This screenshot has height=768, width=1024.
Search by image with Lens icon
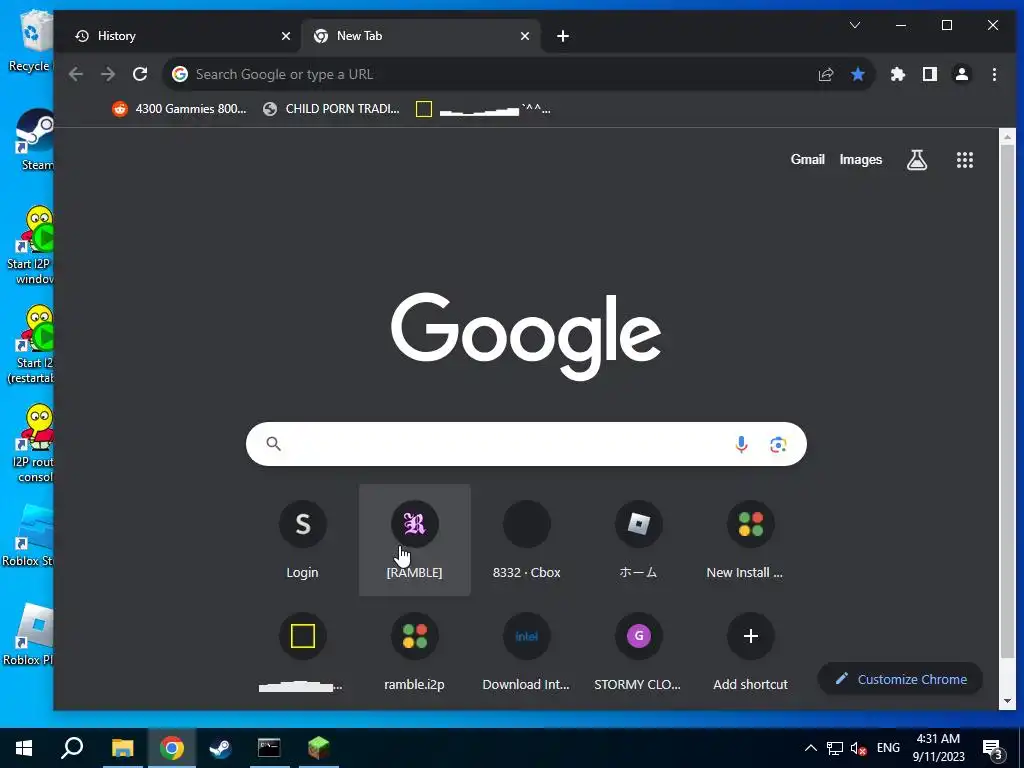pos(778,445)
